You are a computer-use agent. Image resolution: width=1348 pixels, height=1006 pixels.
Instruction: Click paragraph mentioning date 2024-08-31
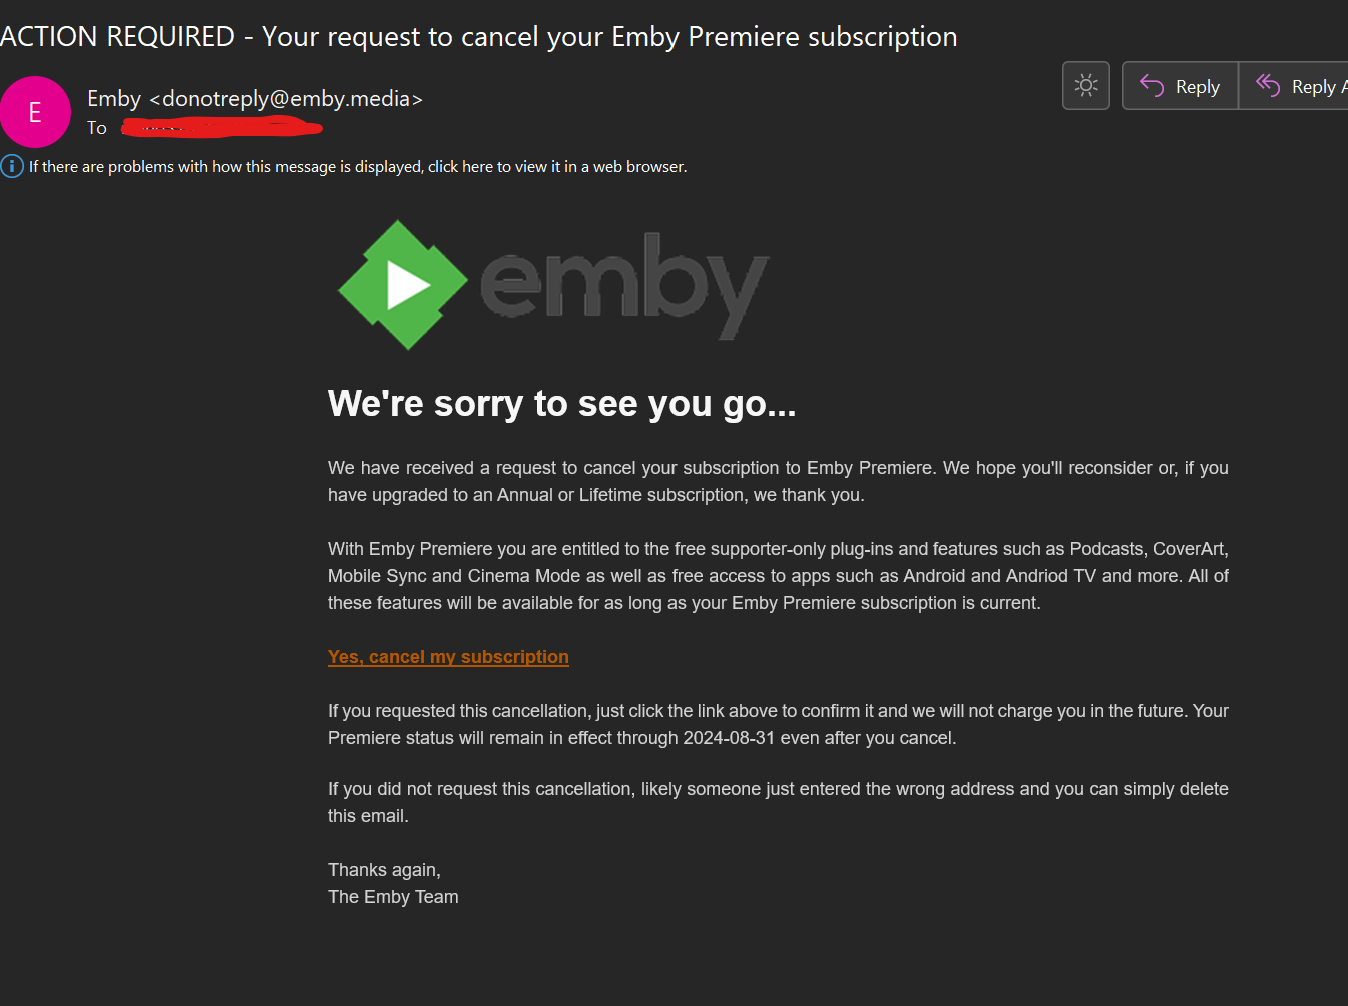(778, 724)
